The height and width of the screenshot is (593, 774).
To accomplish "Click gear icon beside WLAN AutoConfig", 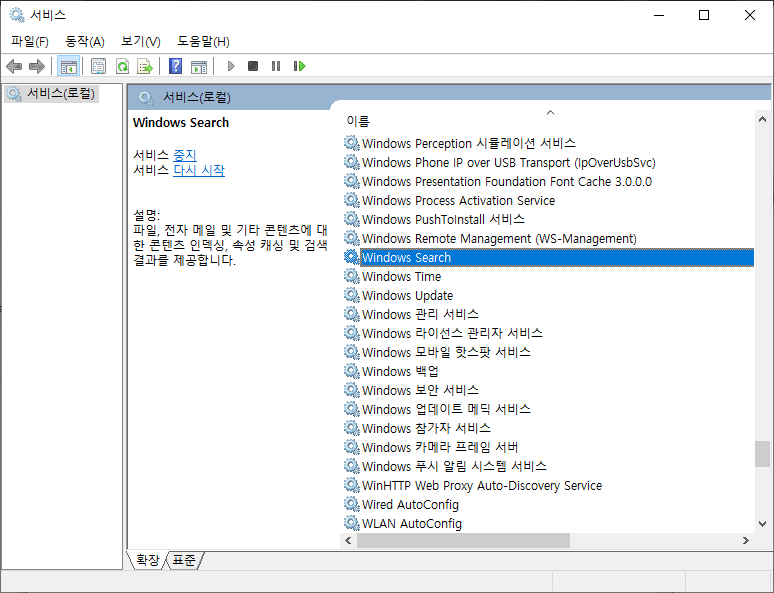I will 351,523.
